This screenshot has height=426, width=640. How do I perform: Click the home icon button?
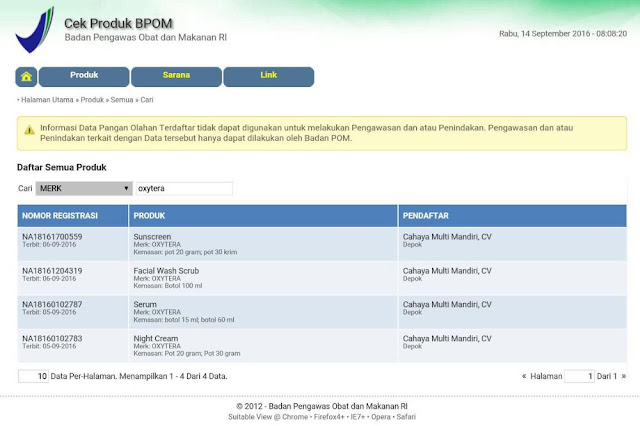26,77
